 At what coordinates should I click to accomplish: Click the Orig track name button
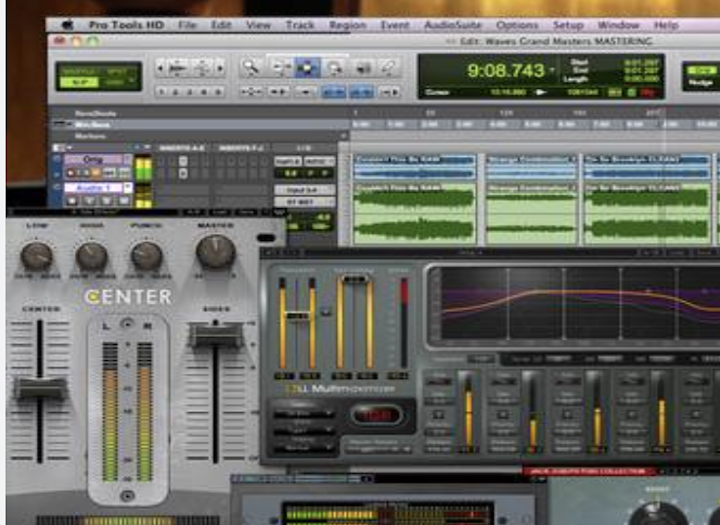pyautogui.click(x=93, y=159)
